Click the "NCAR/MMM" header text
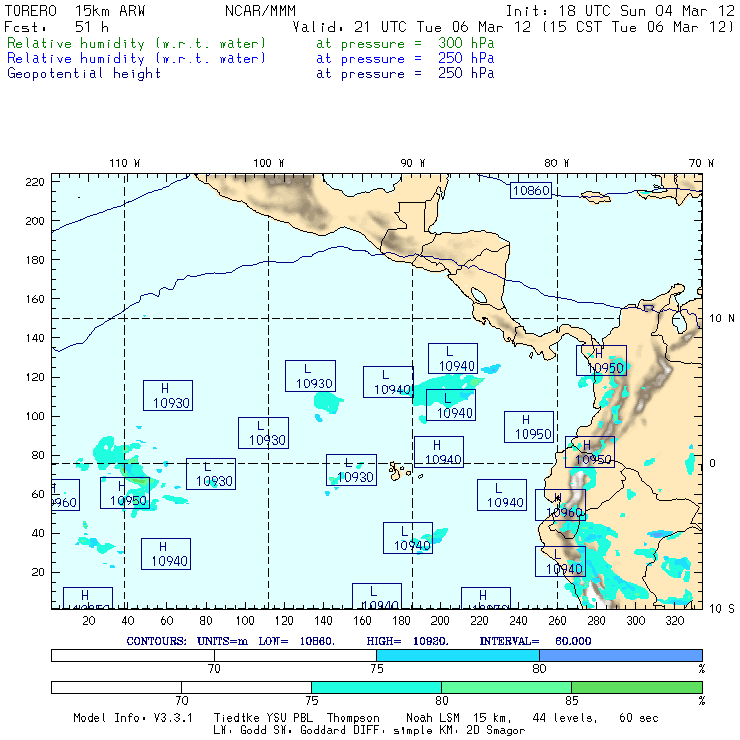 [x=260, y=11]
